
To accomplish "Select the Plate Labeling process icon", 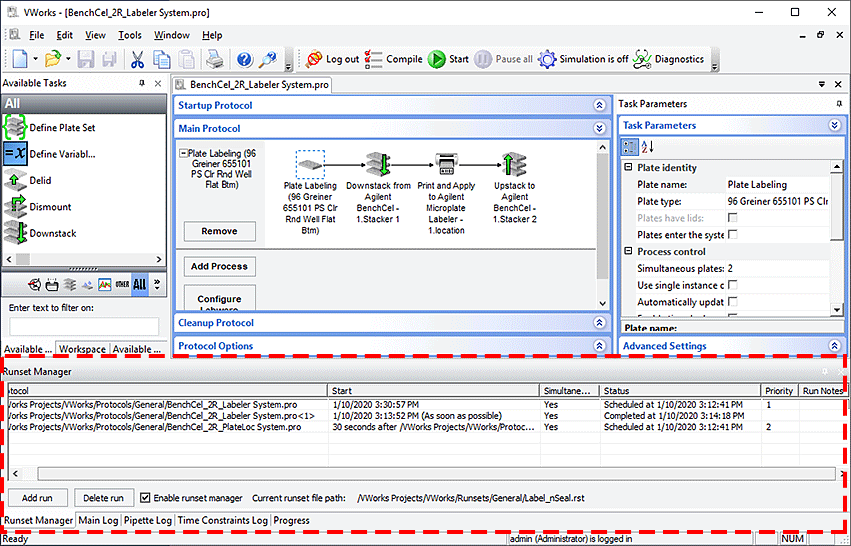I will tap(310, 164).
